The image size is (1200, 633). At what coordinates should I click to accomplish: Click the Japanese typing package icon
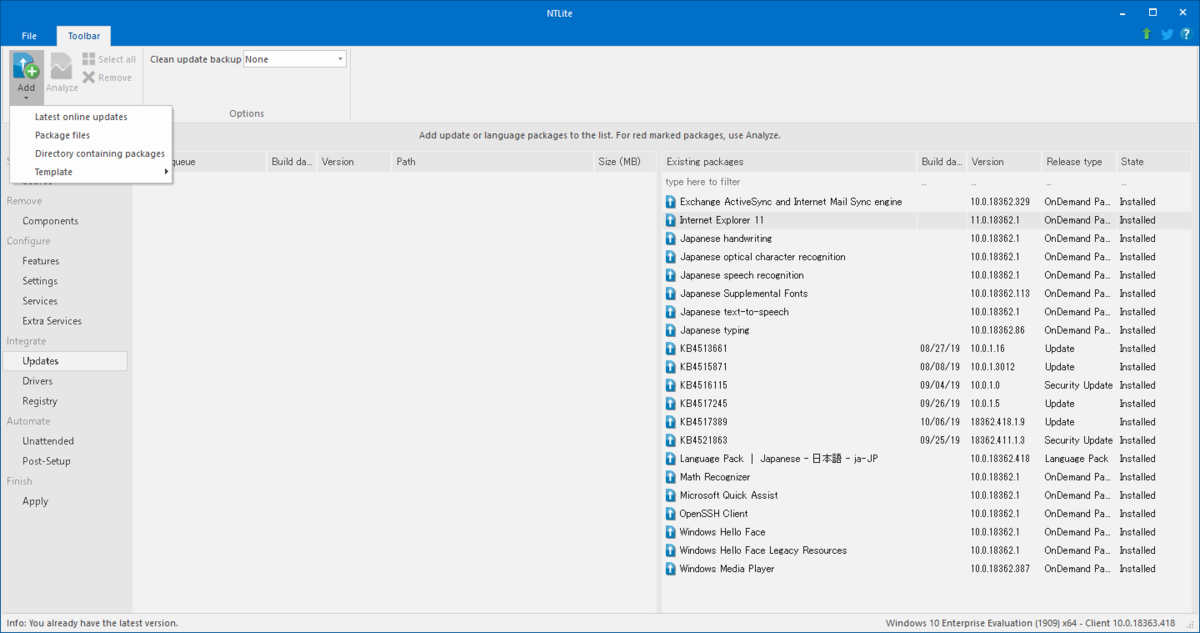(x=671, y=330)
